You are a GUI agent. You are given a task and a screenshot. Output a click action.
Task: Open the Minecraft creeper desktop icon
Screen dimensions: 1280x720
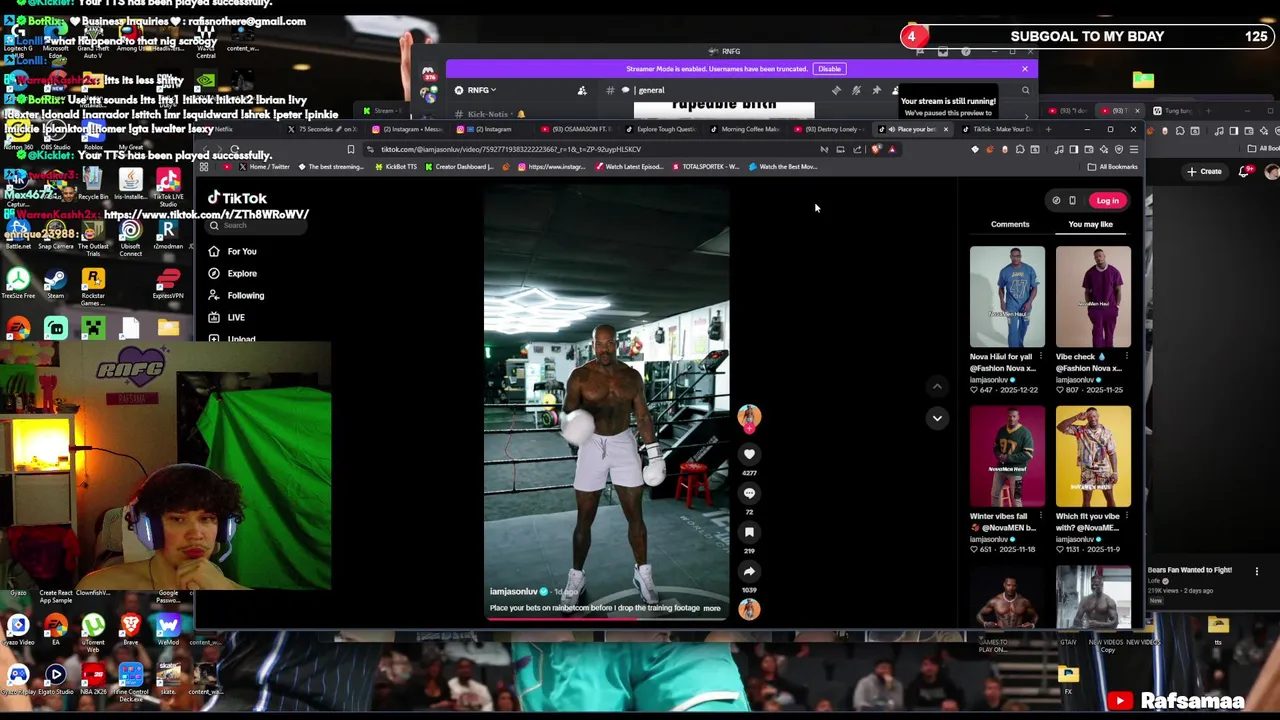tap(93, 328)
